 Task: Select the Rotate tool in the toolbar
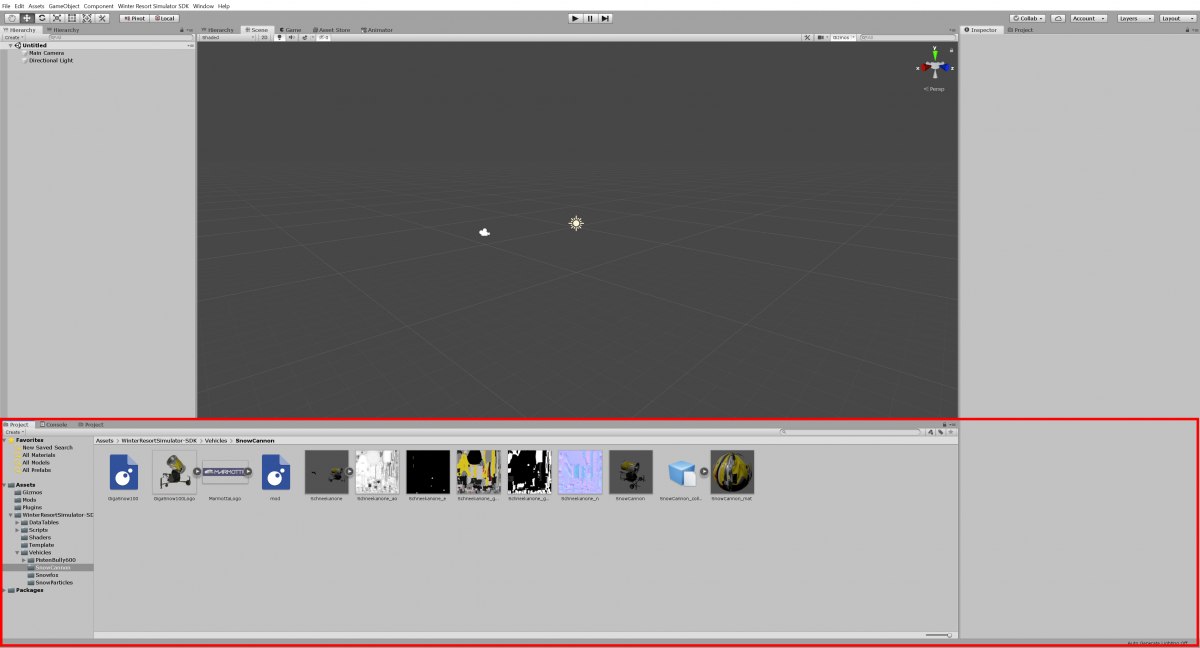click(42, 18)
